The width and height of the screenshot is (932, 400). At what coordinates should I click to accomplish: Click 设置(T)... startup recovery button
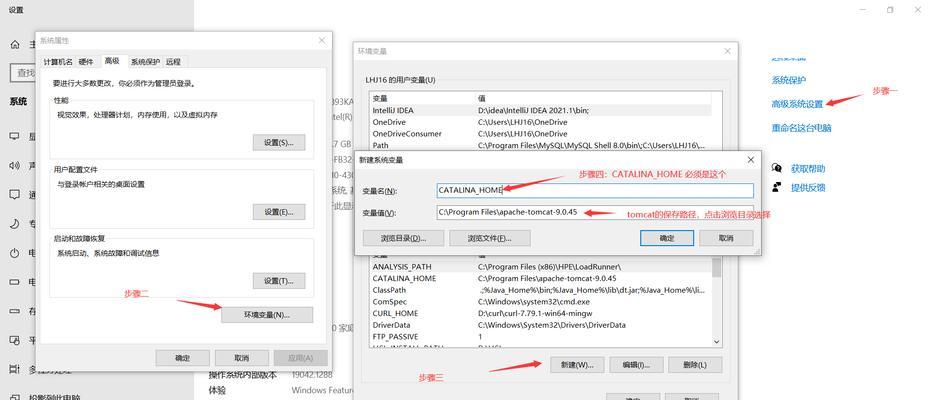[x=279, y=281]
